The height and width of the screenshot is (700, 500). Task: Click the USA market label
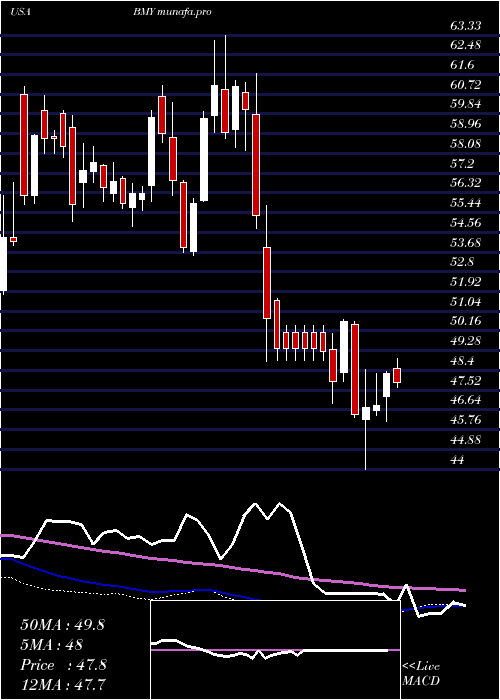tap(20, 12)
